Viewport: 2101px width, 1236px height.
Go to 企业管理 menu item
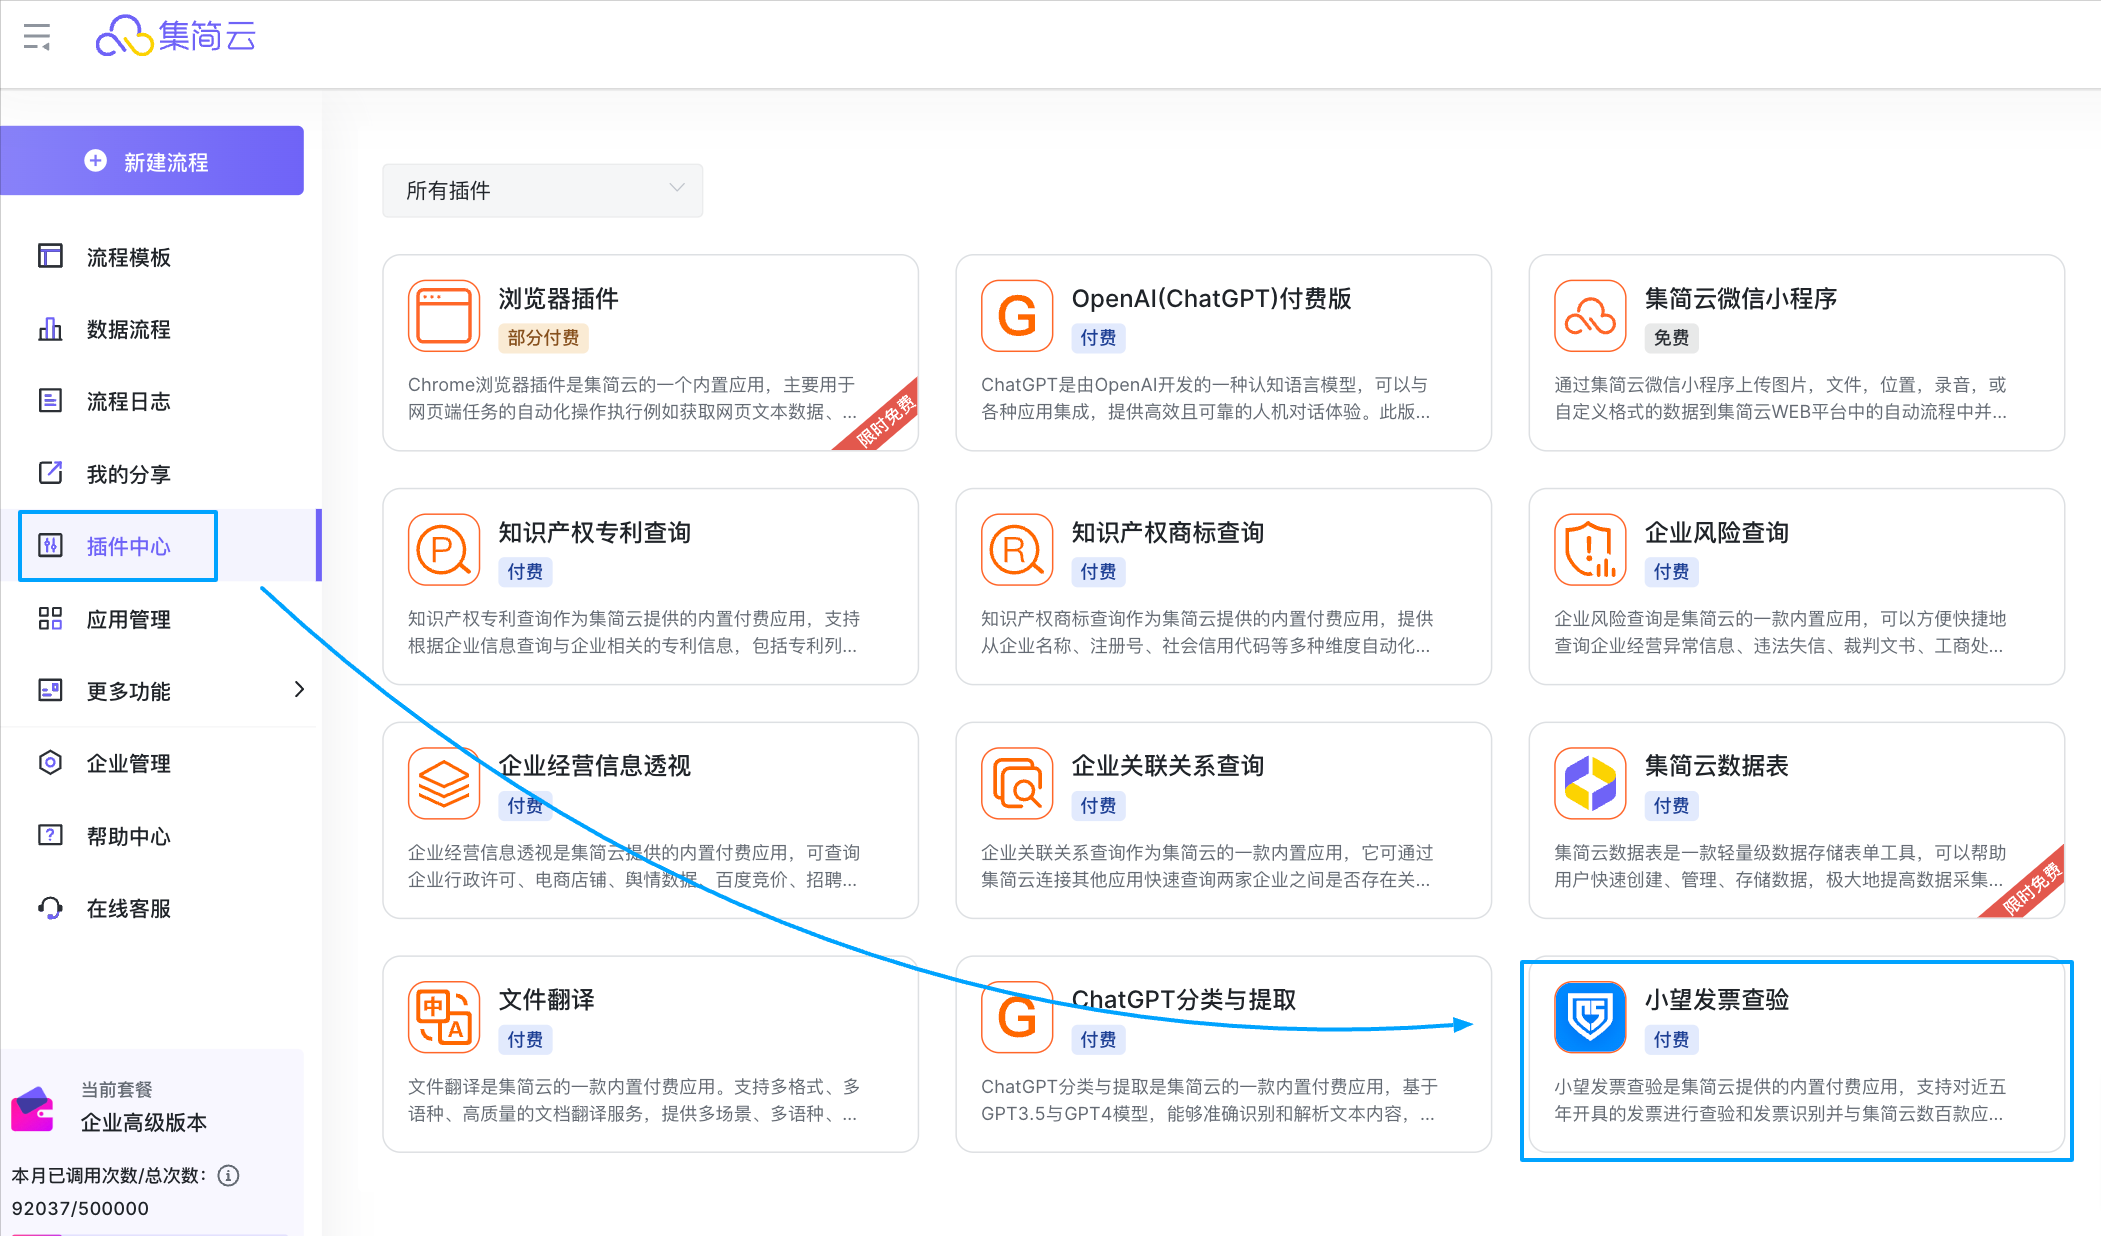[x=160, y=763]
